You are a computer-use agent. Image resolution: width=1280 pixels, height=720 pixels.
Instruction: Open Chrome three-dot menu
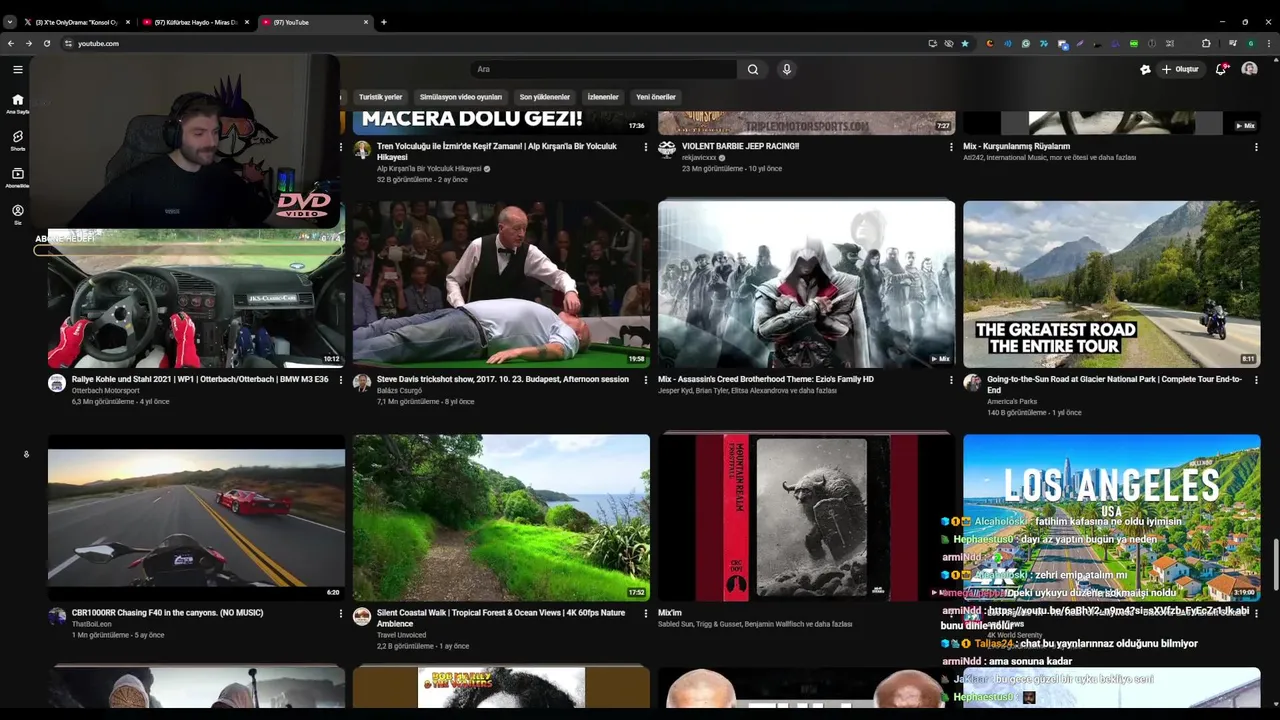(x=1269, y=43)
